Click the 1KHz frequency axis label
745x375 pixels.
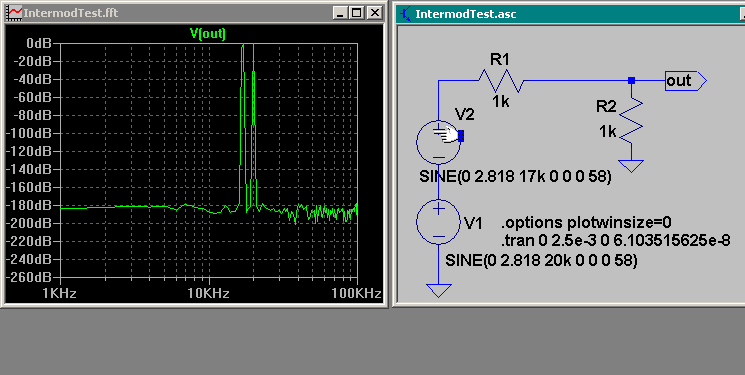pyautogui.click(x=59, y=294)
